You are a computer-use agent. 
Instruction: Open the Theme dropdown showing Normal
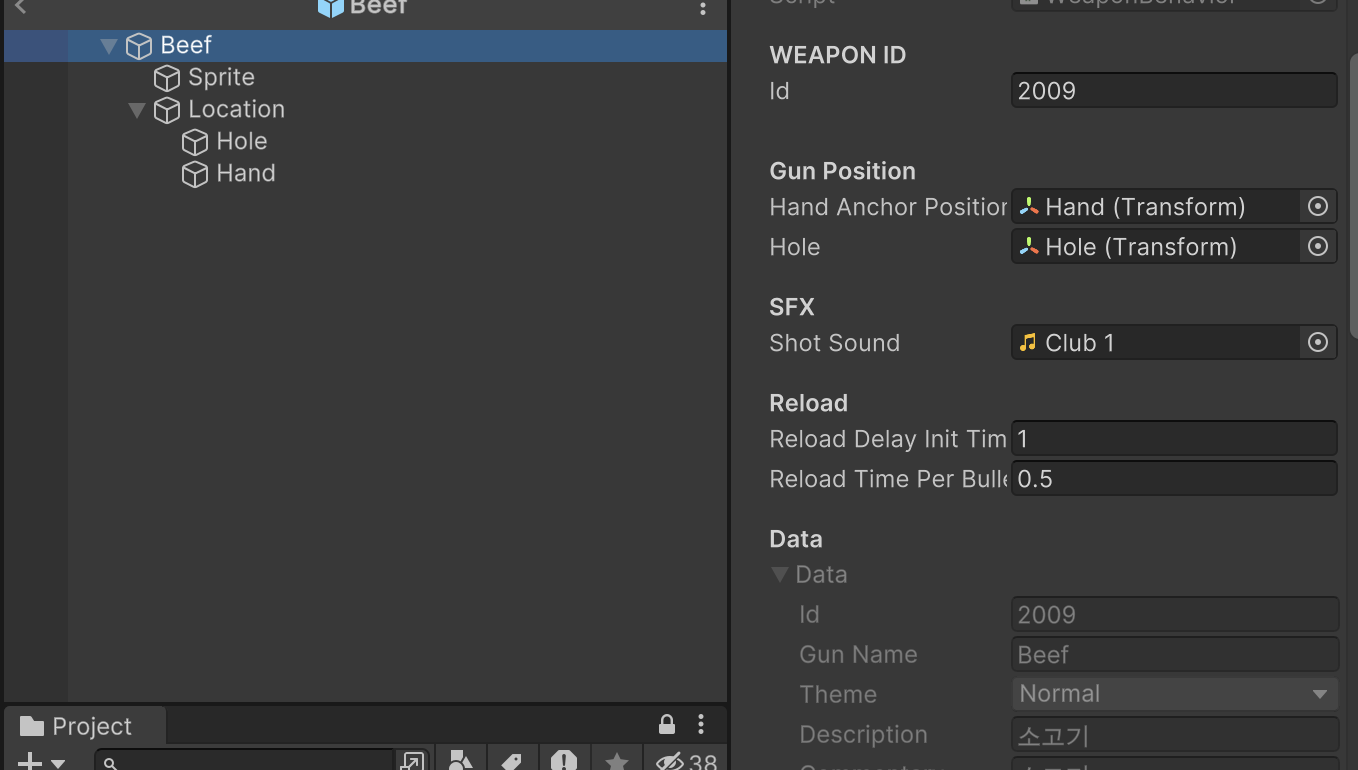(x=1174, y=693)
